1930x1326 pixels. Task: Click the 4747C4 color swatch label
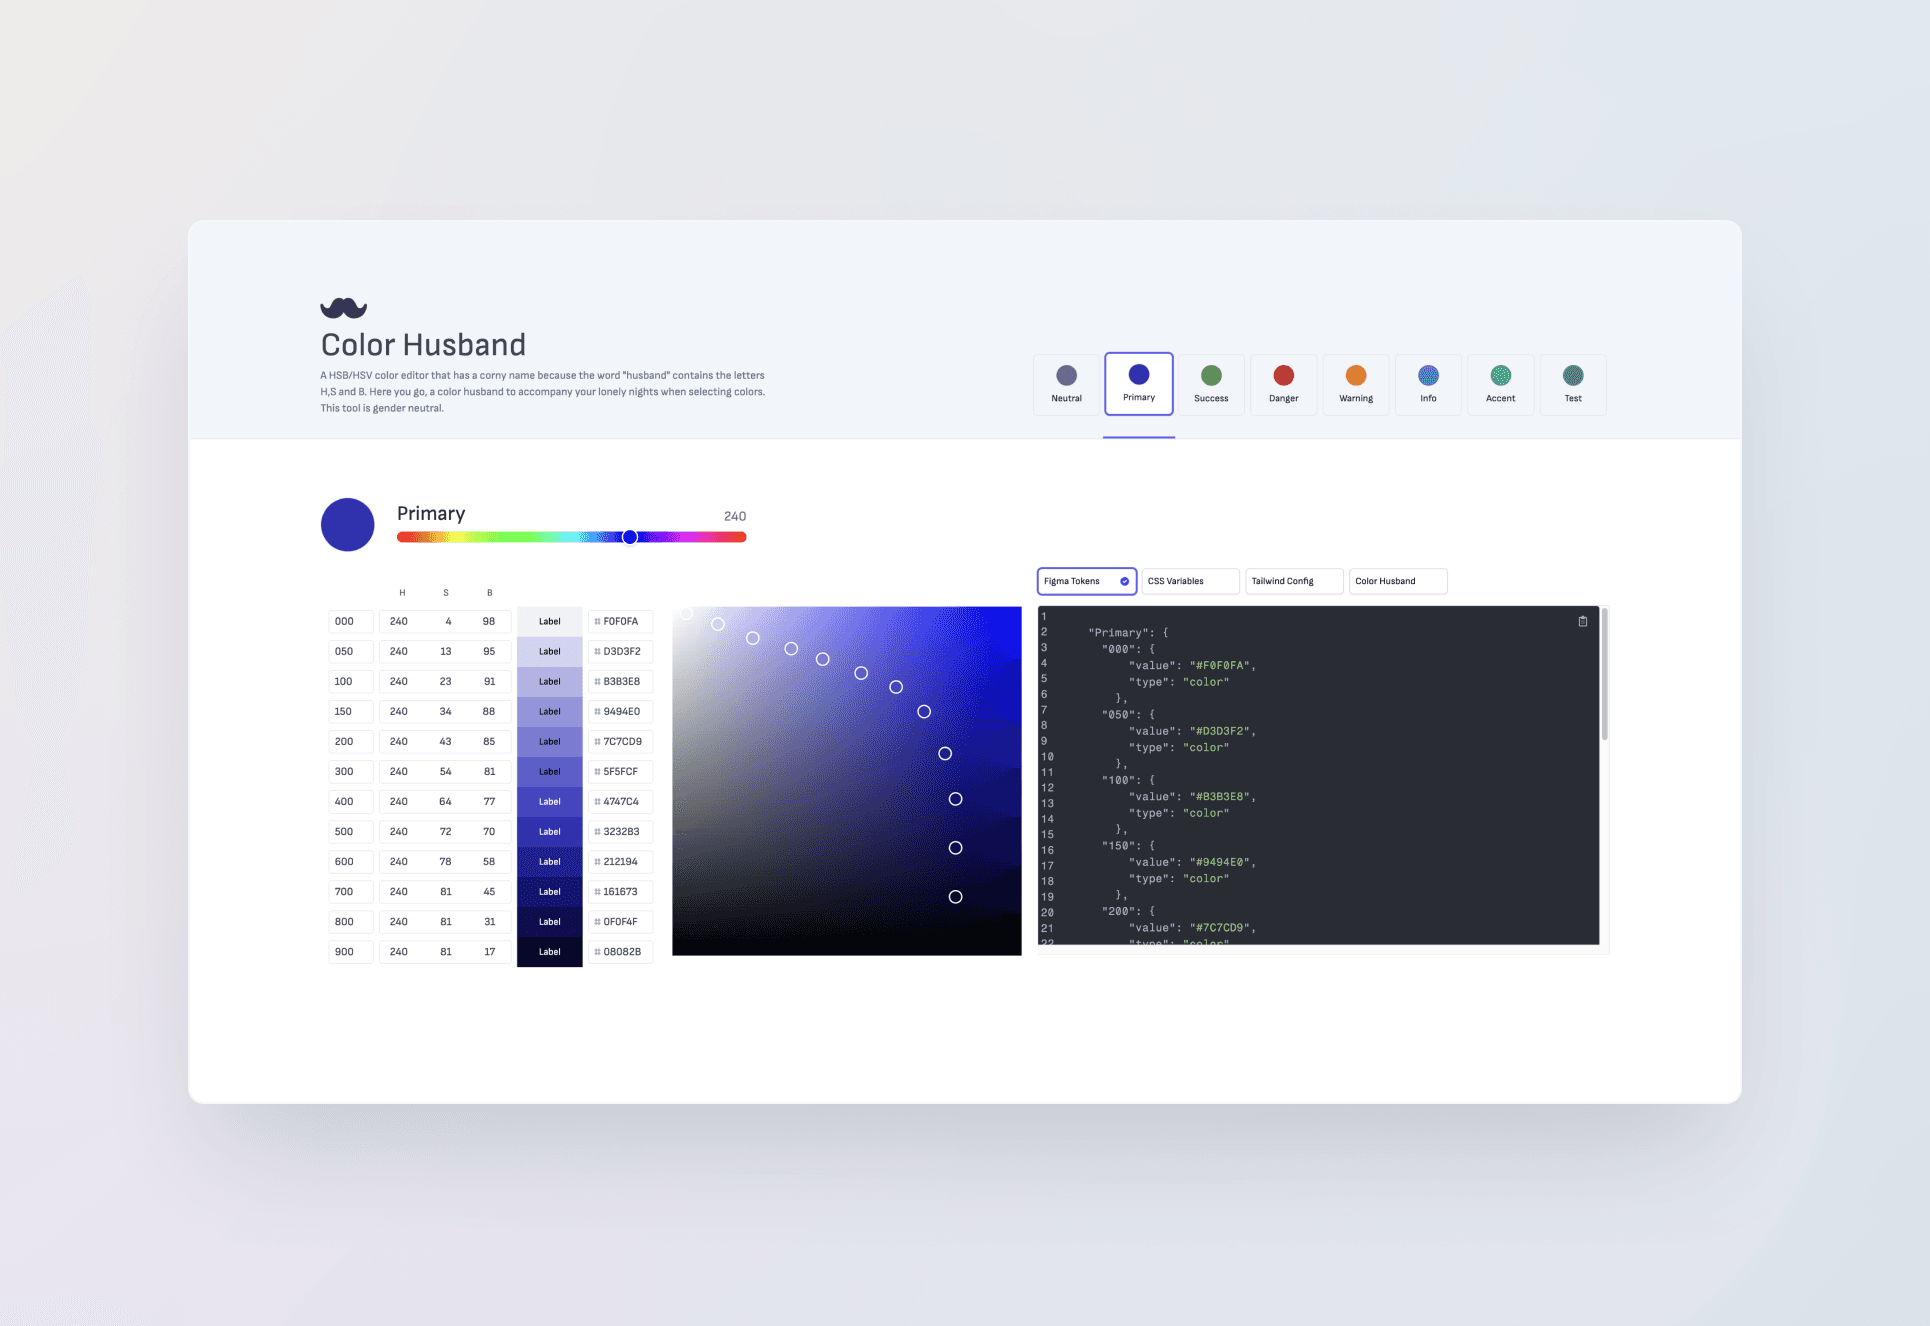[x=550, y=801]
